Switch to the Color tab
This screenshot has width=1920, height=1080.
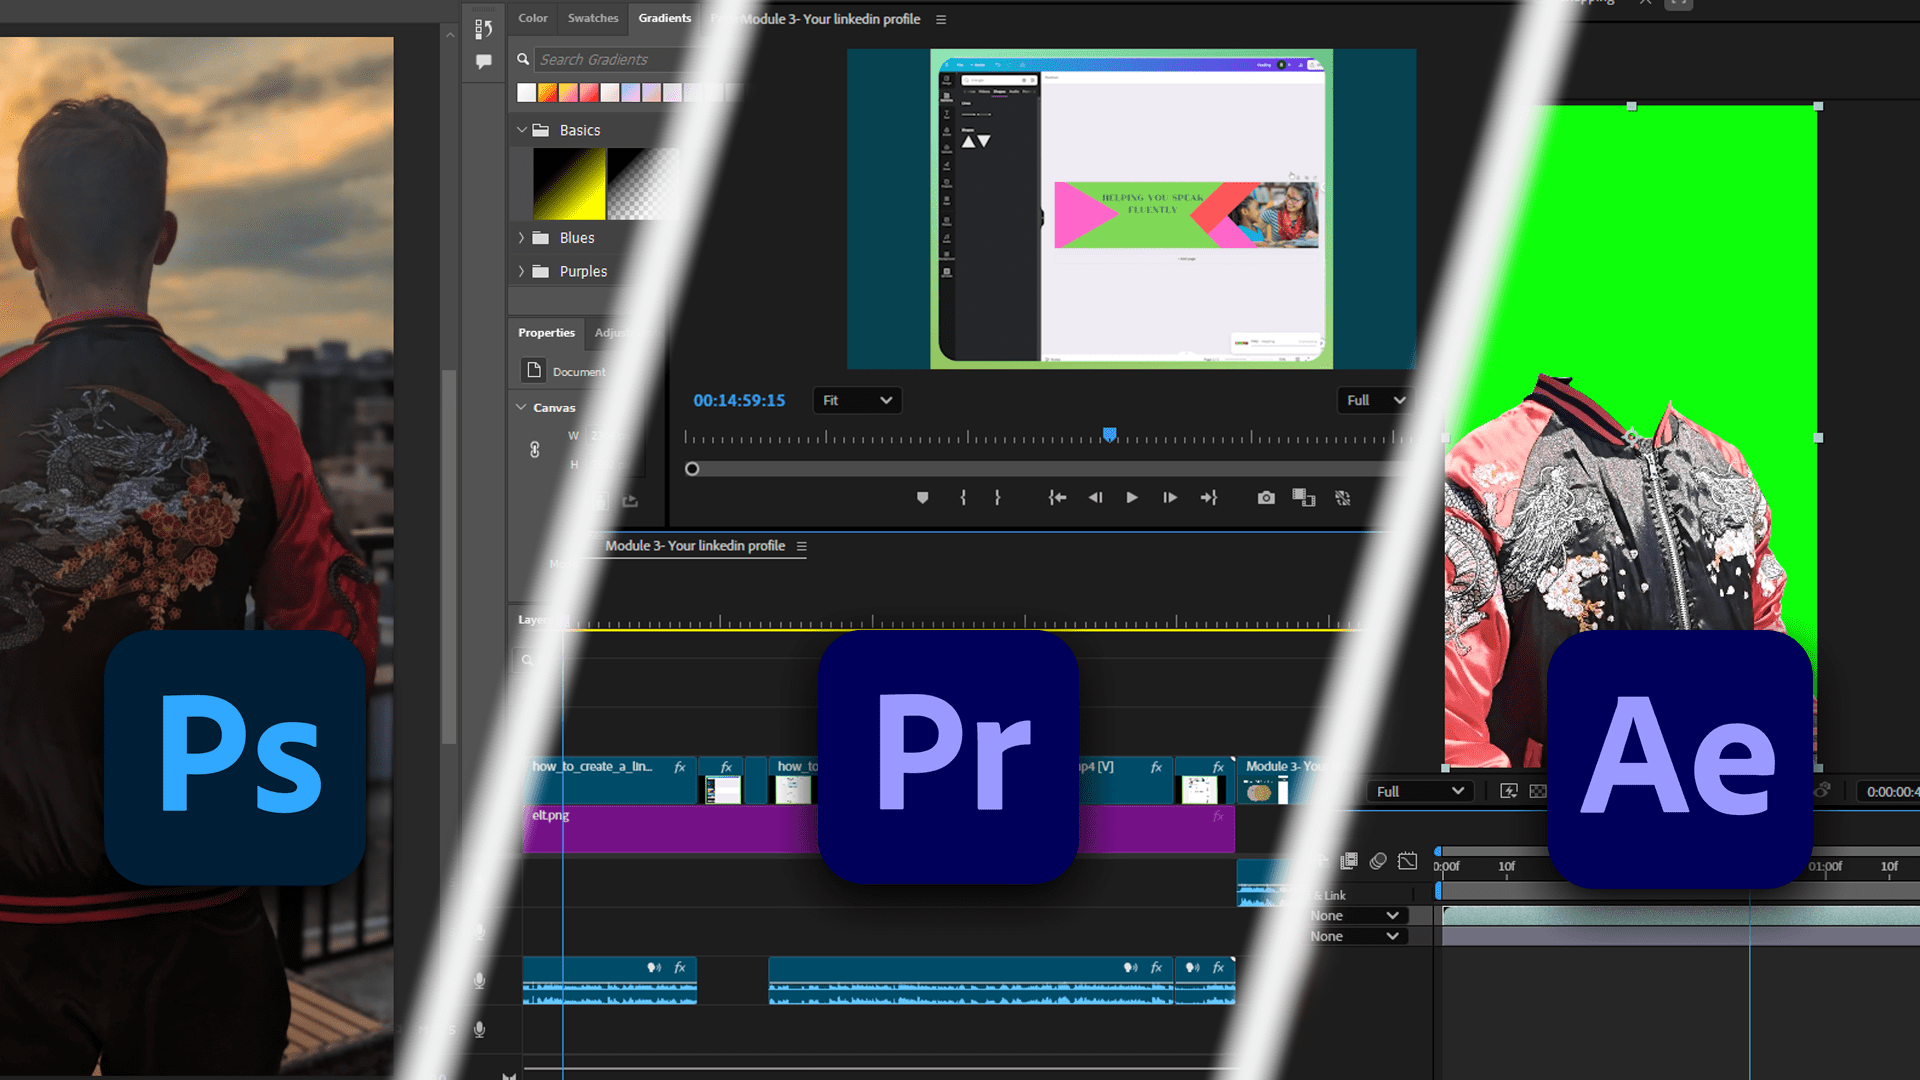tap(532, 18)
